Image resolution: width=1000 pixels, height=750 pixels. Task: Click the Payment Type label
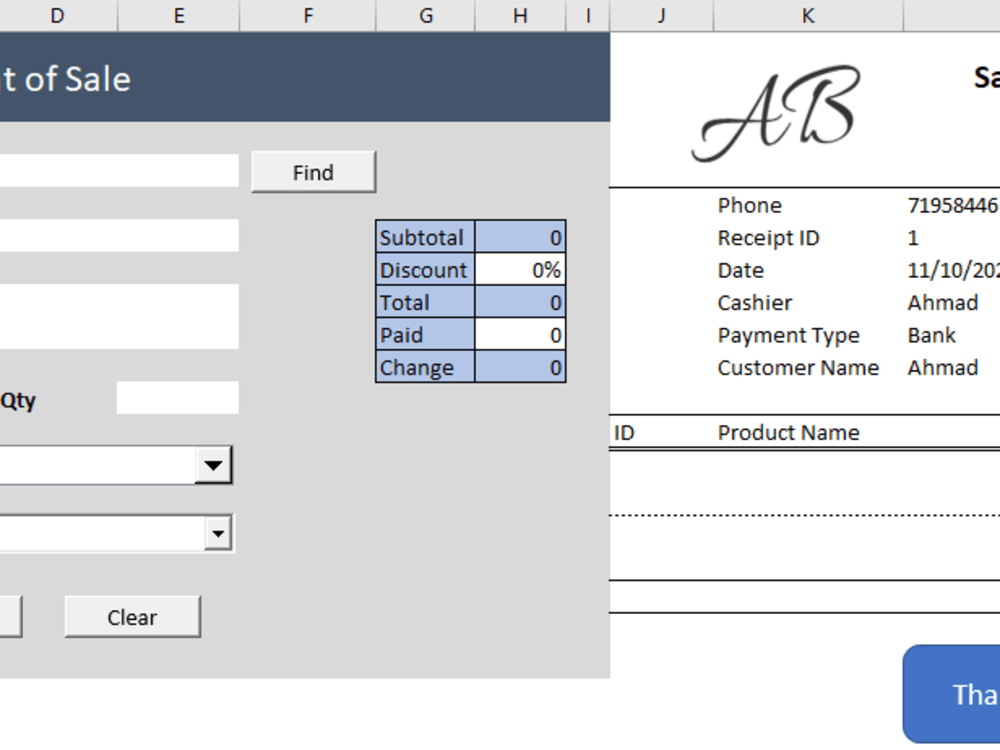[x=788, y=335]
